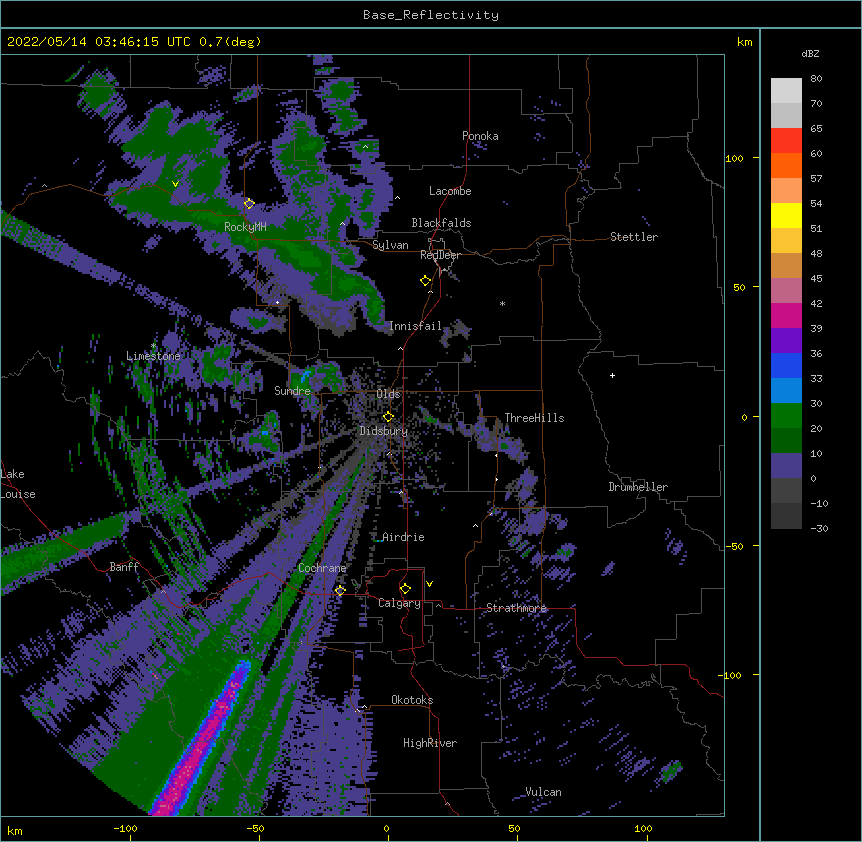Viewport: 862px width, 842px height.
Task: Click the HighRiver label
Action: point(430,743)
